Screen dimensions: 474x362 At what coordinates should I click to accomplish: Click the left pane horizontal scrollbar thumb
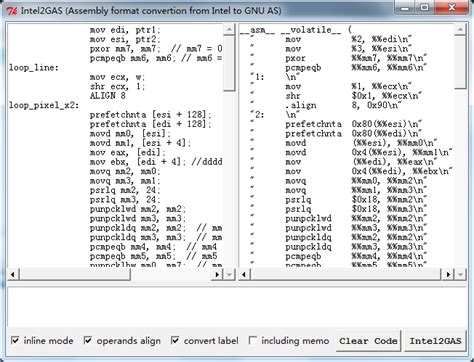click(75, 274)
